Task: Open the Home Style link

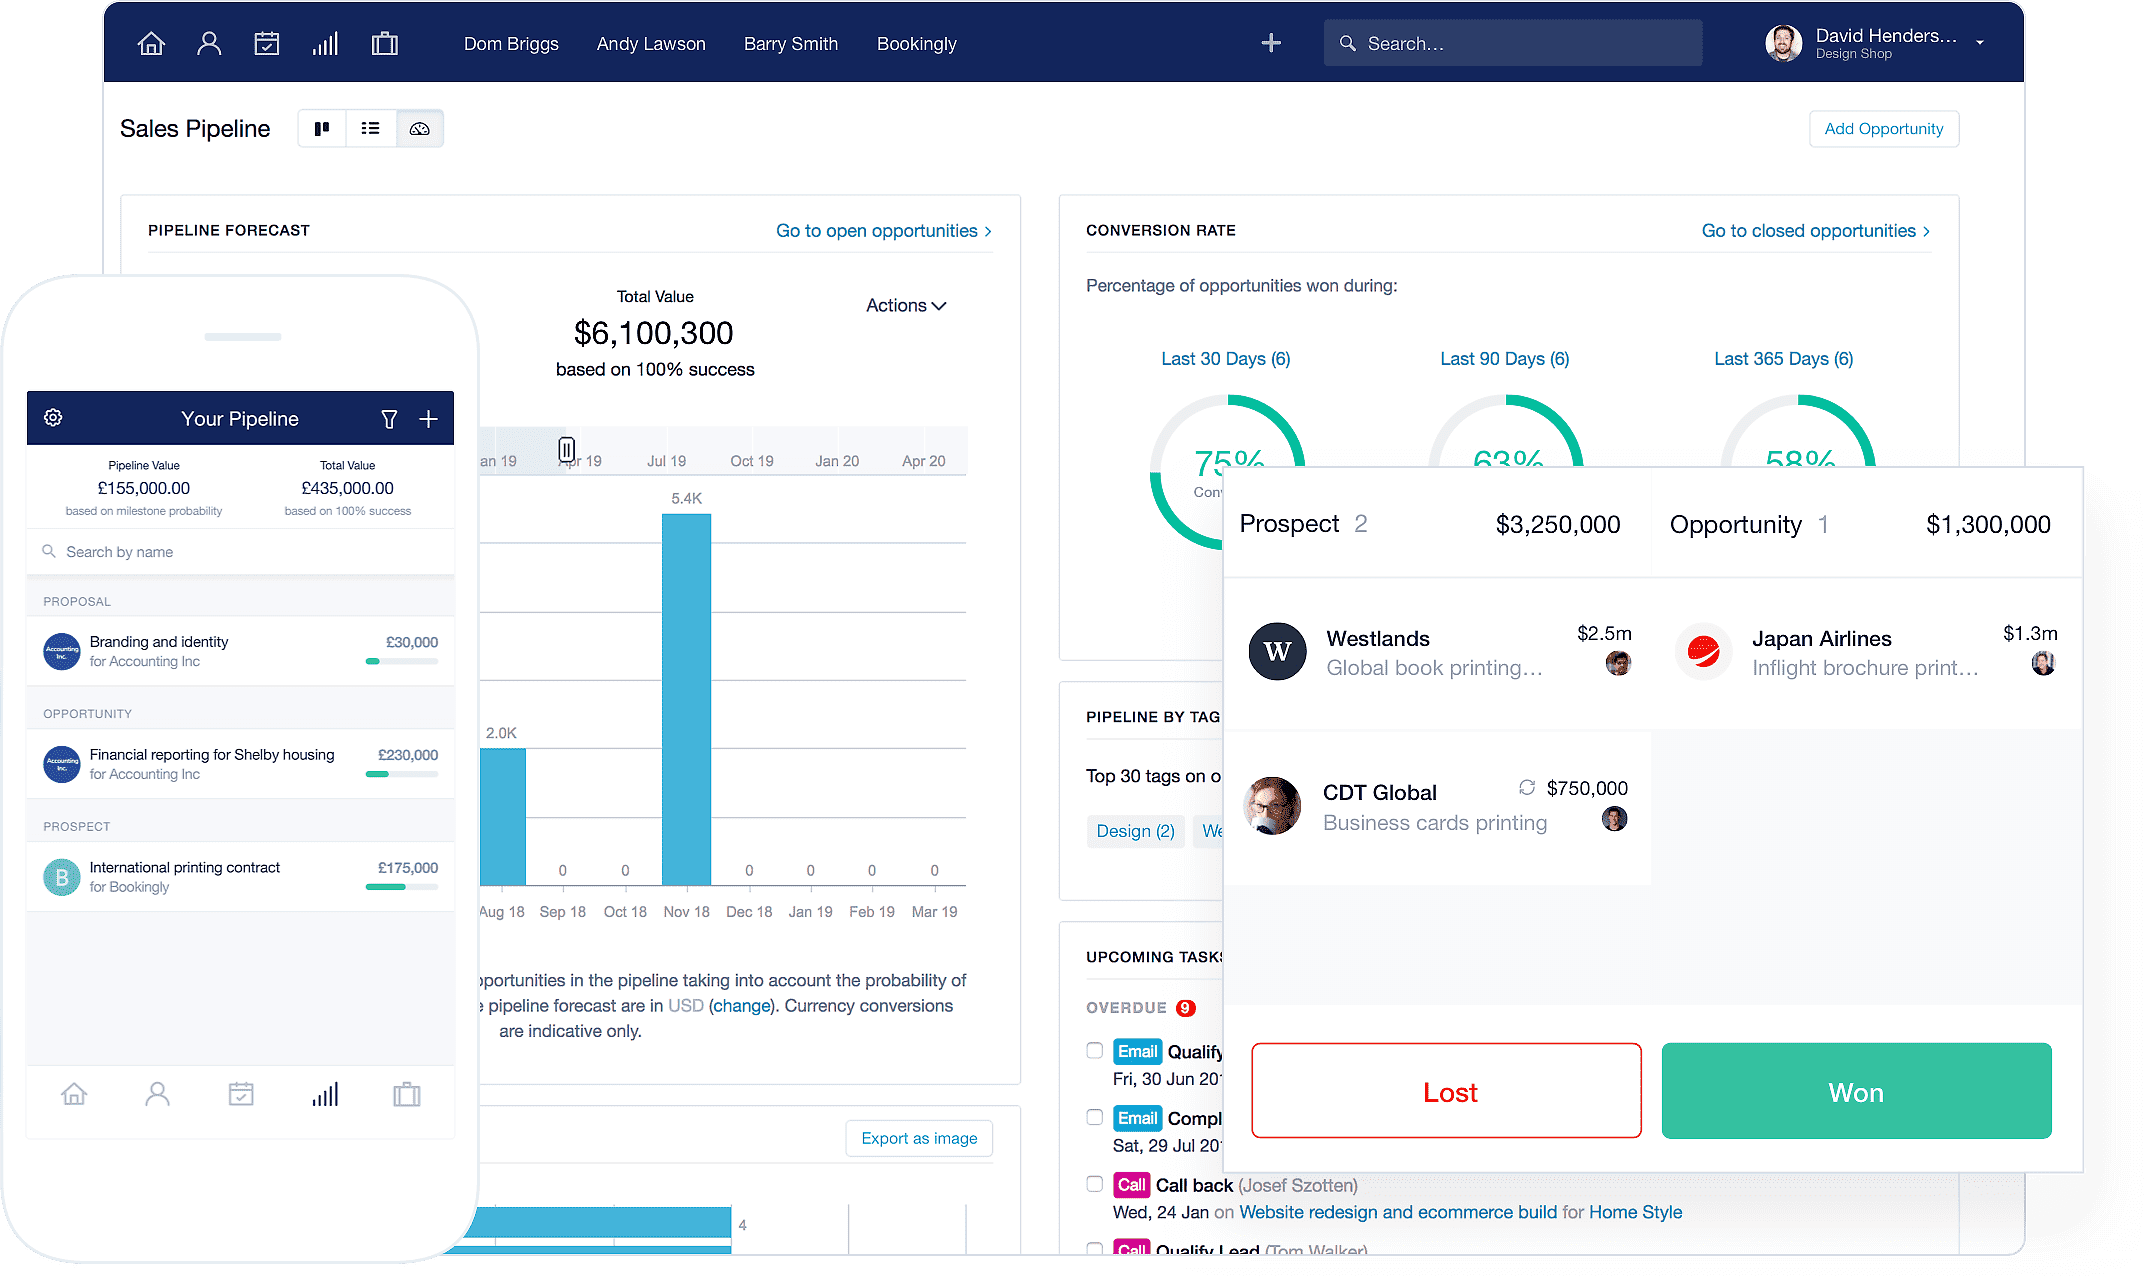Action: pos(1636,1213)
